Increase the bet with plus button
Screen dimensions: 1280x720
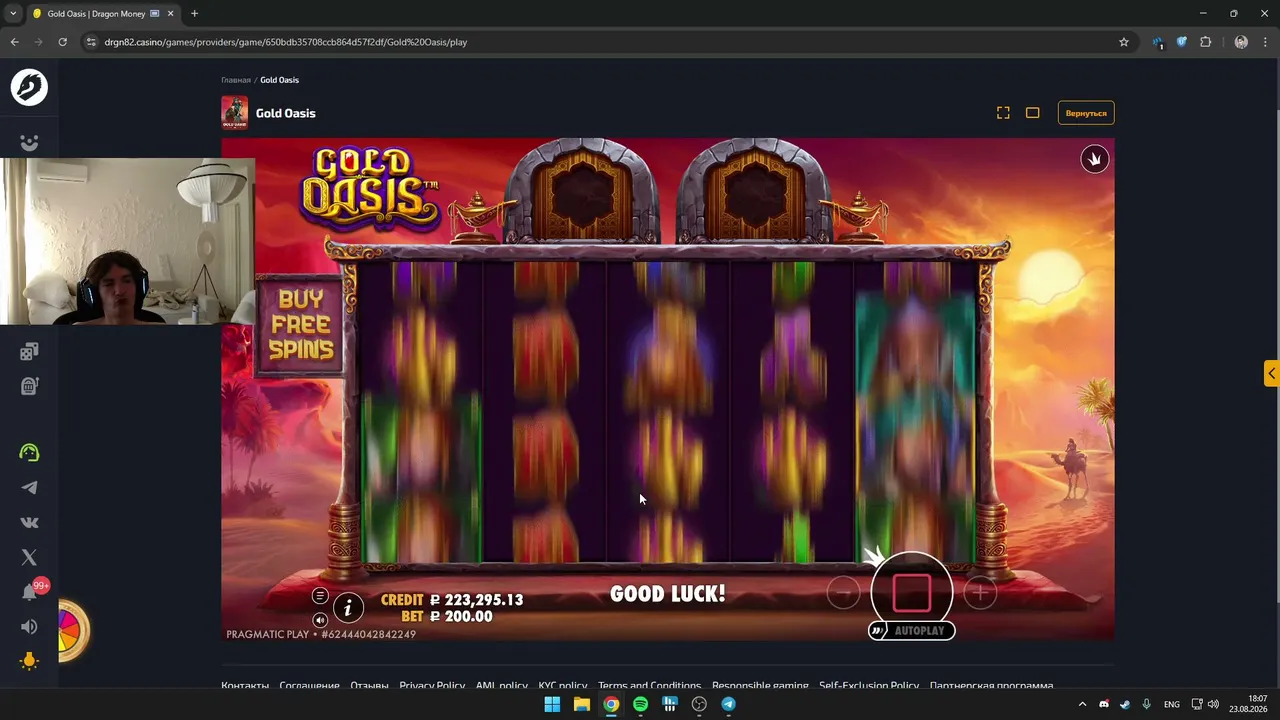980,593
